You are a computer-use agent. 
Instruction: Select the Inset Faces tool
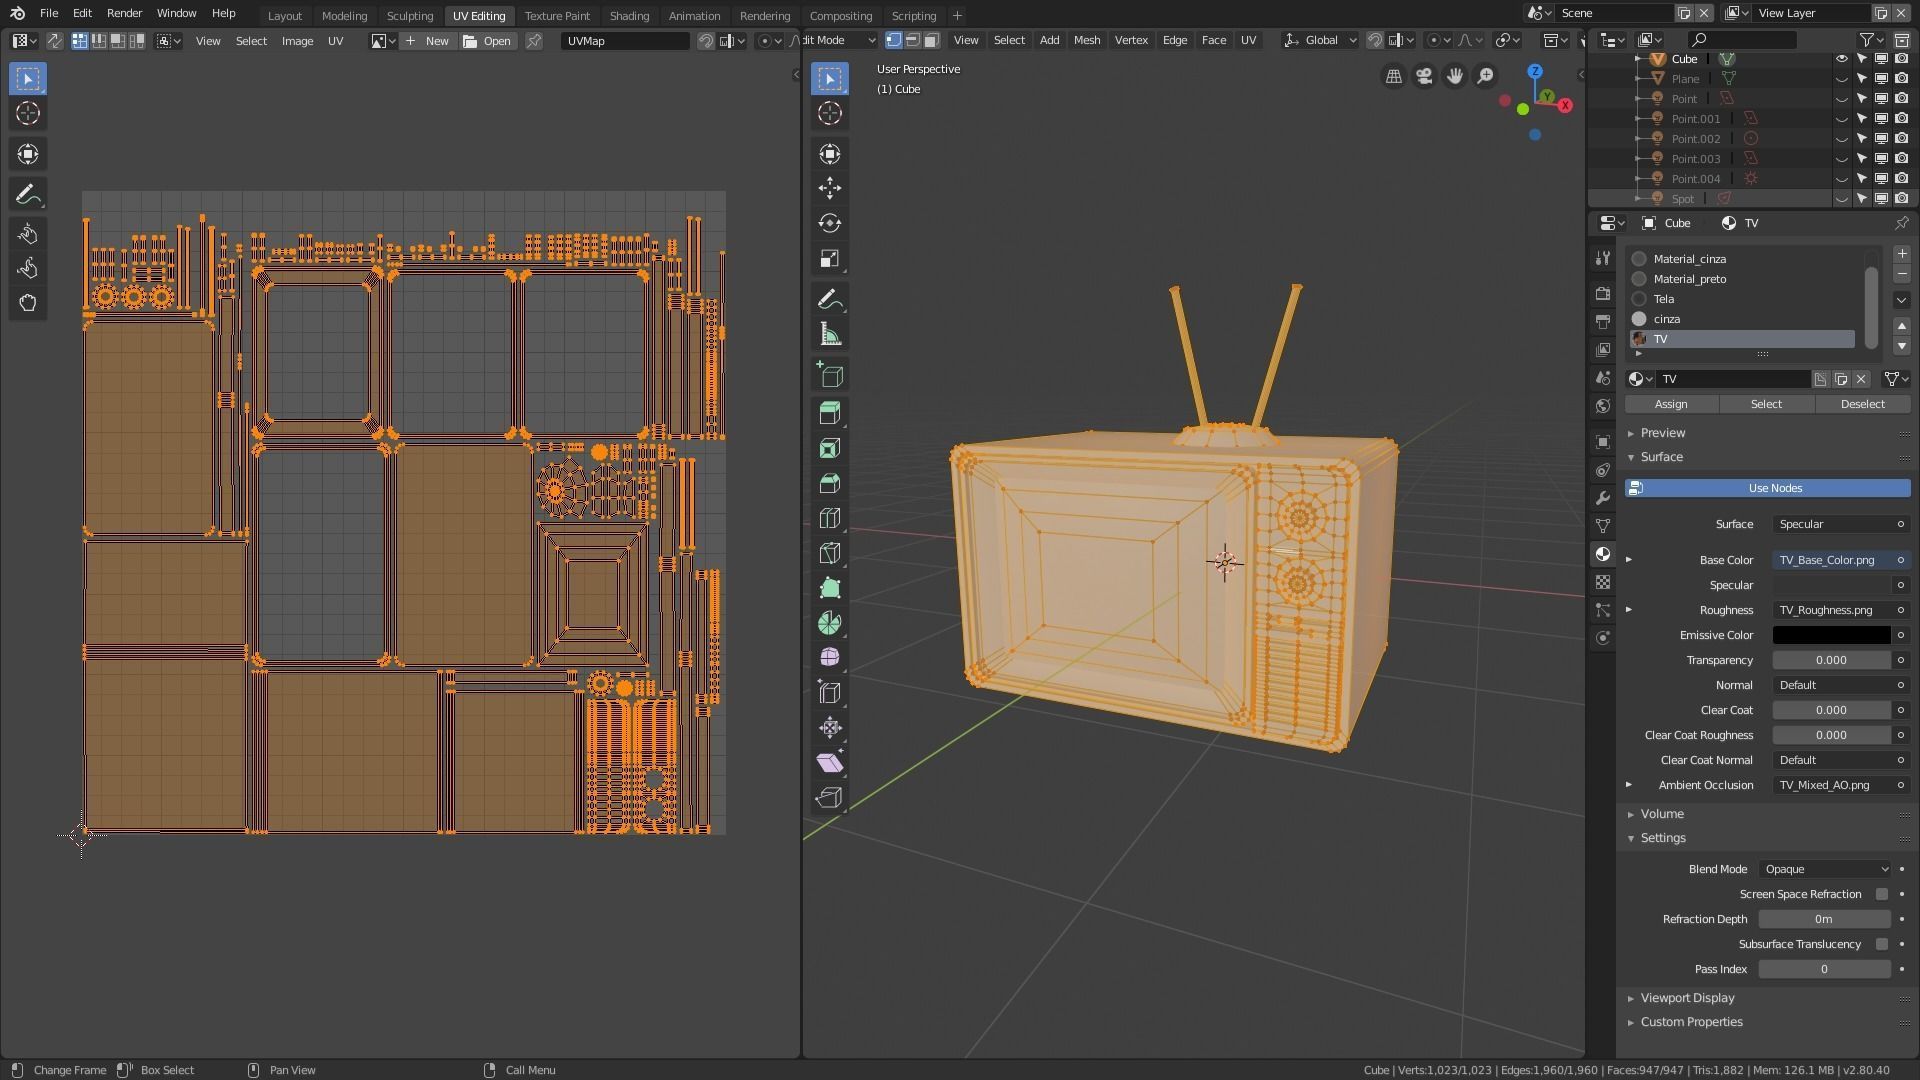829,449
